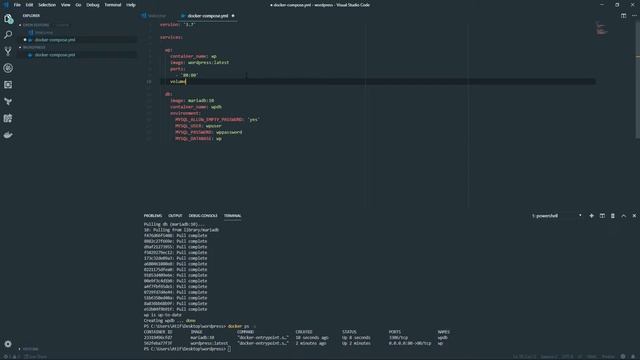Image resolution: width=640 pixels, height=360 pixels.
Task: Switch to the Problems panel tab
Action: (153, 216)
